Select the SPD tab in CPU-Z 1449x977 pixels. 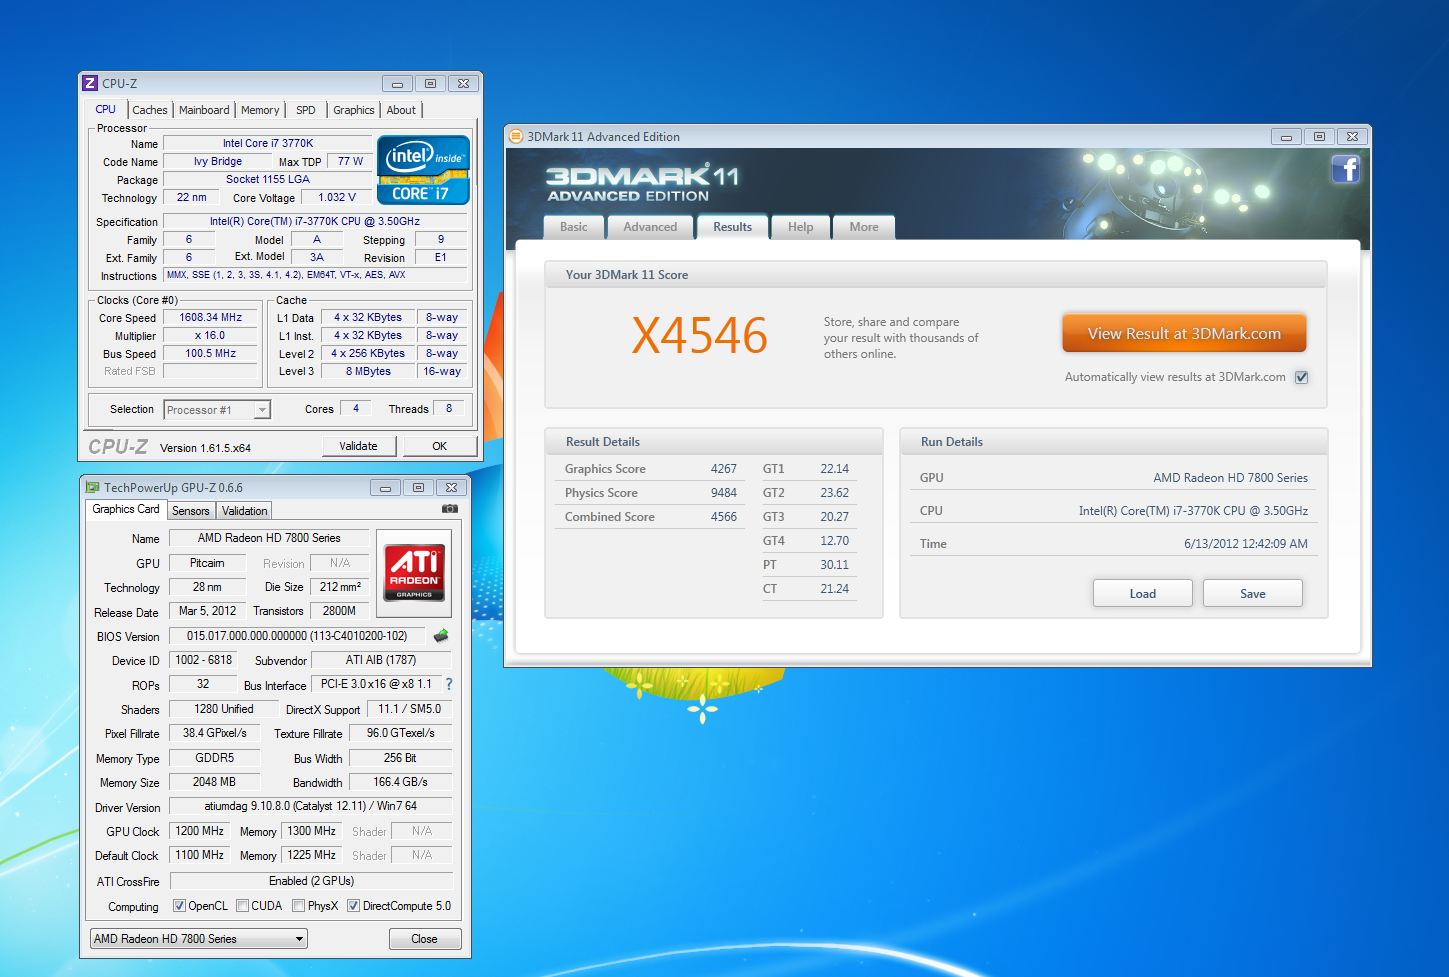click(x=306, y=110)
